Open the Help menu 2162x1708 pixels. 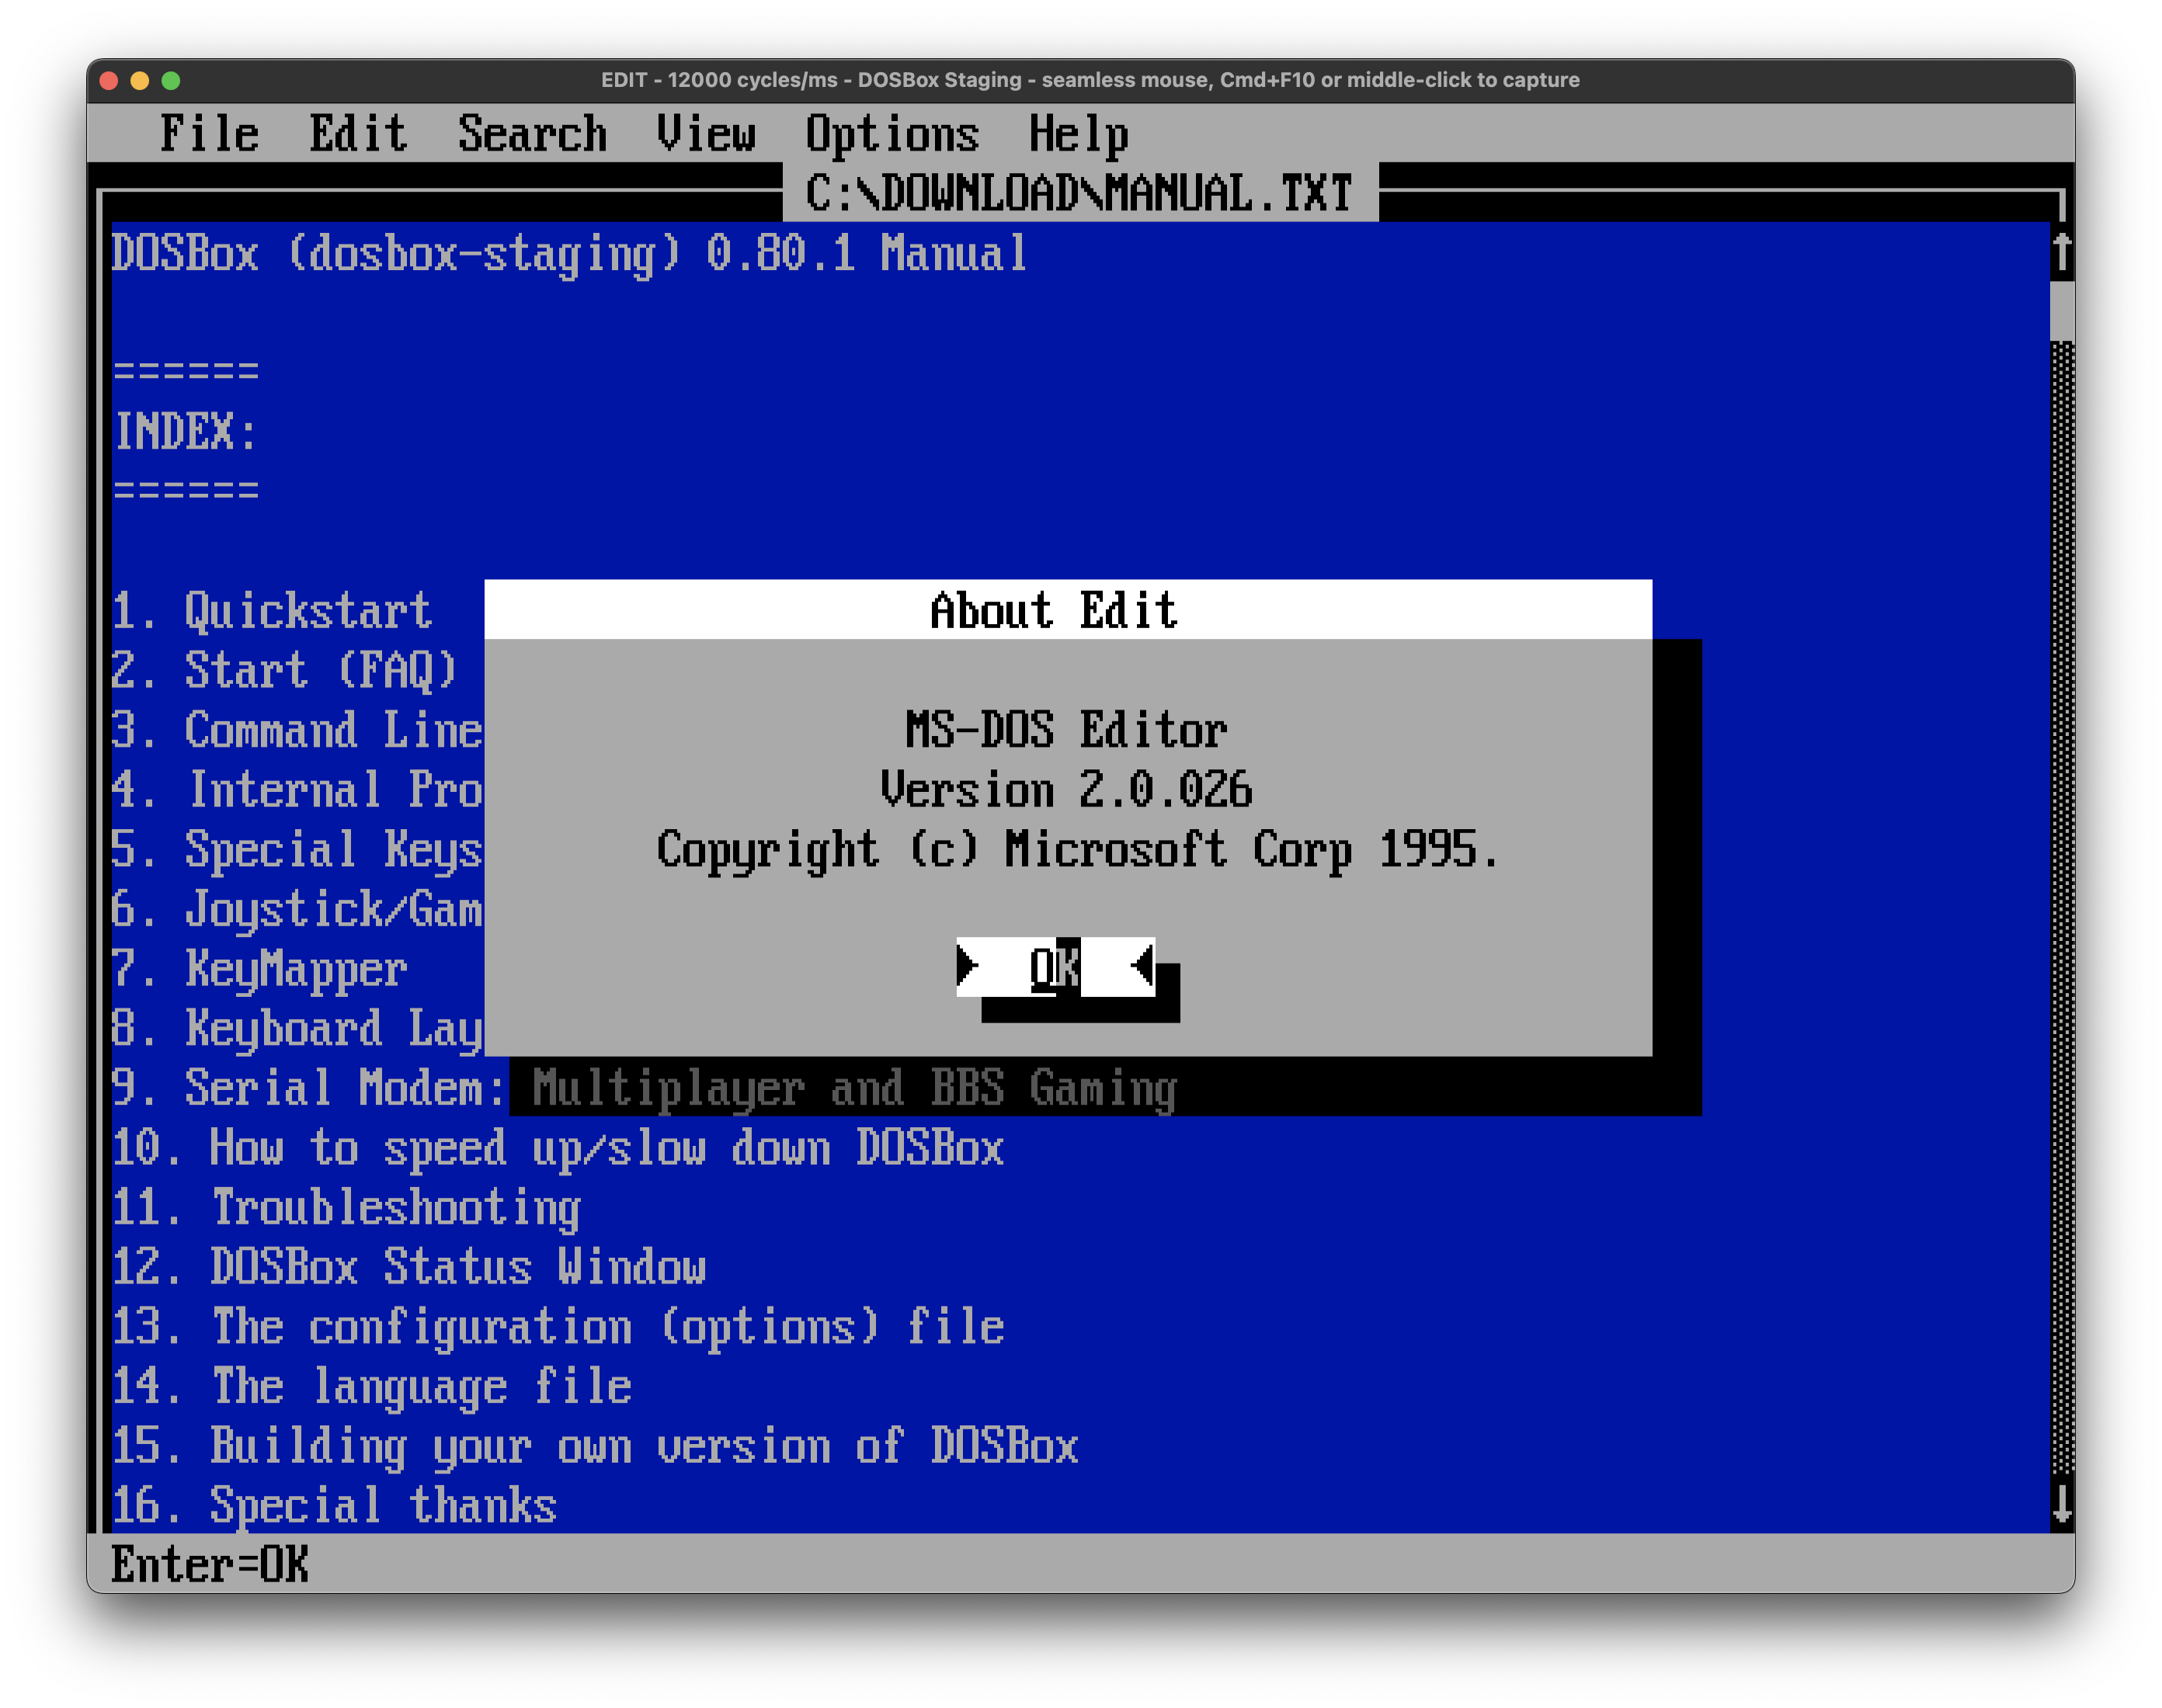tap(1080, 131)
